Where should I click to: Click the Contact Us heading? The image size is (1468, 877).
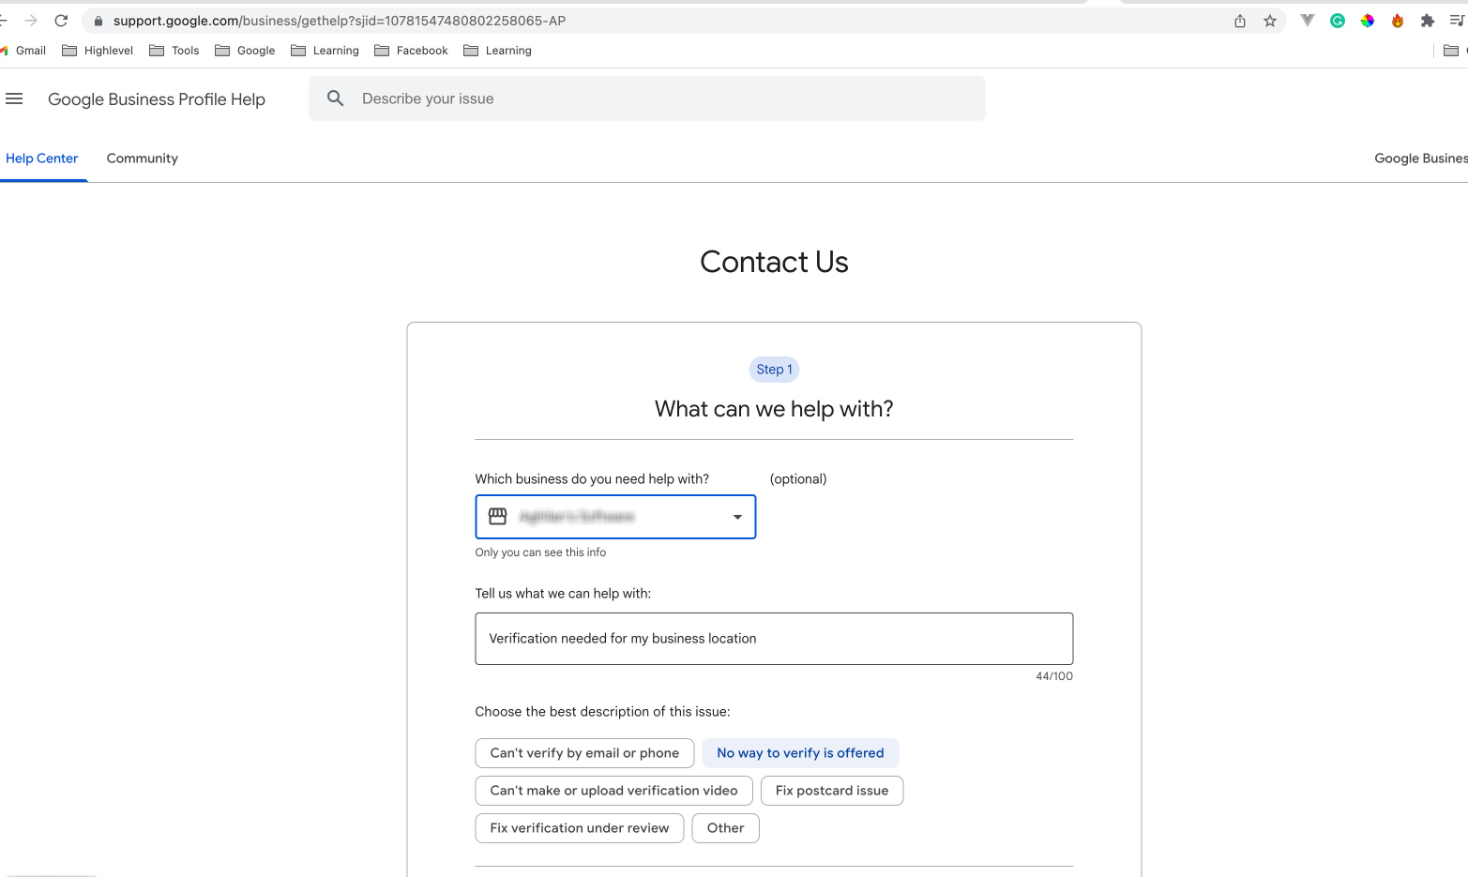click(774, 262)
